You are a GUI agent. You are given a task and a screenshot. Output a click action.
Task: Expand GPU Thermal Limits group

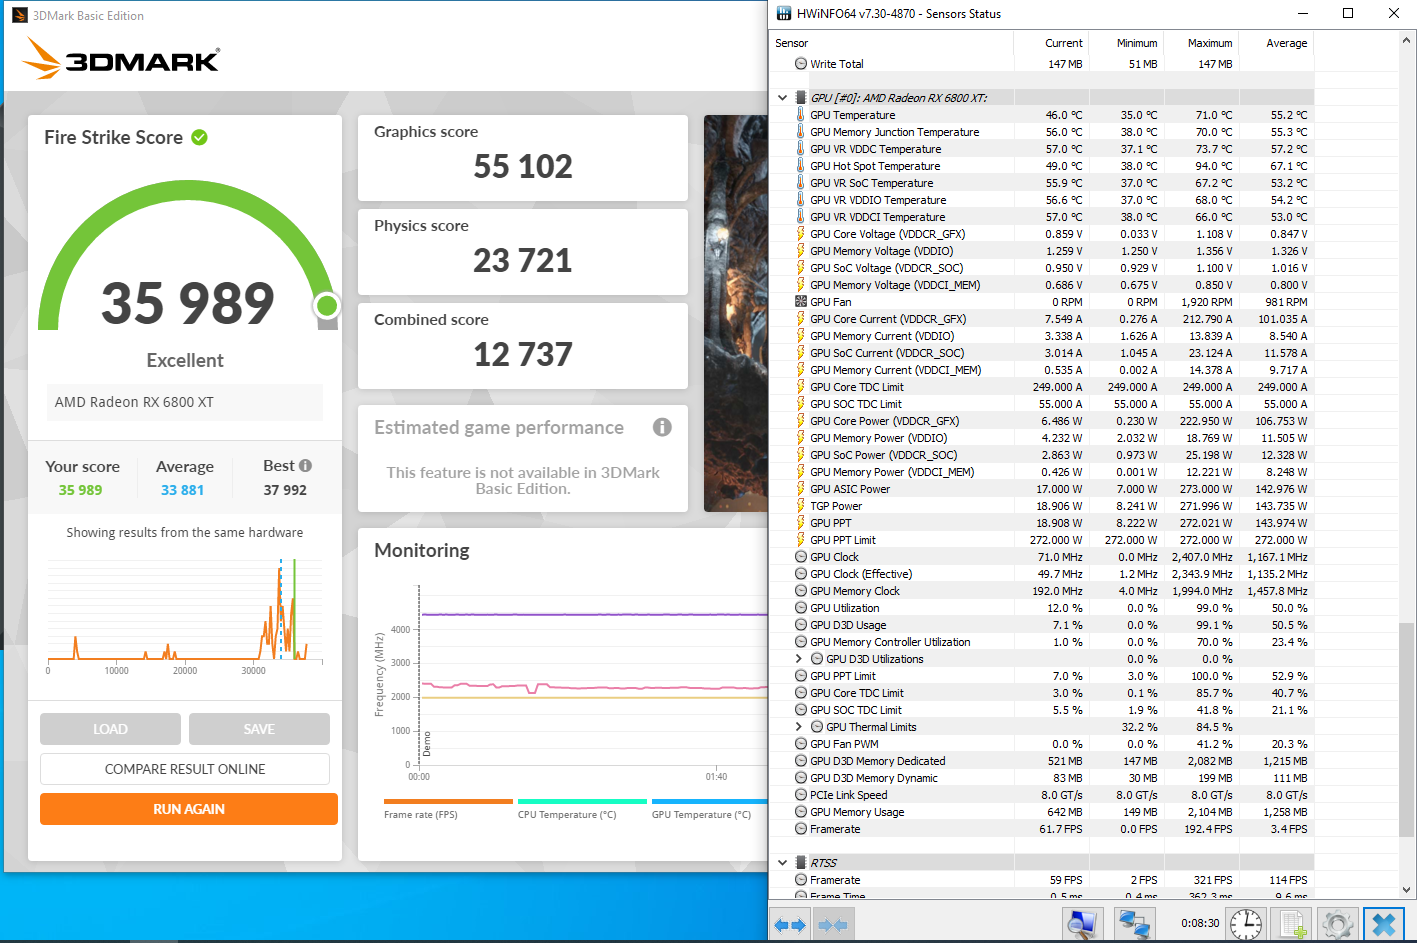[x=798, y=727]
